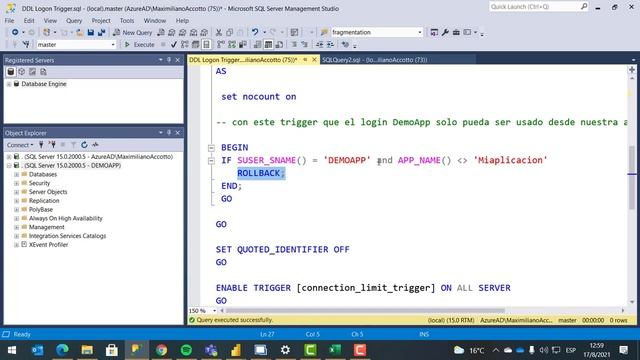Click the highlighted ROLLBACK statement
The image size is (640, 360).
point(261,173)
